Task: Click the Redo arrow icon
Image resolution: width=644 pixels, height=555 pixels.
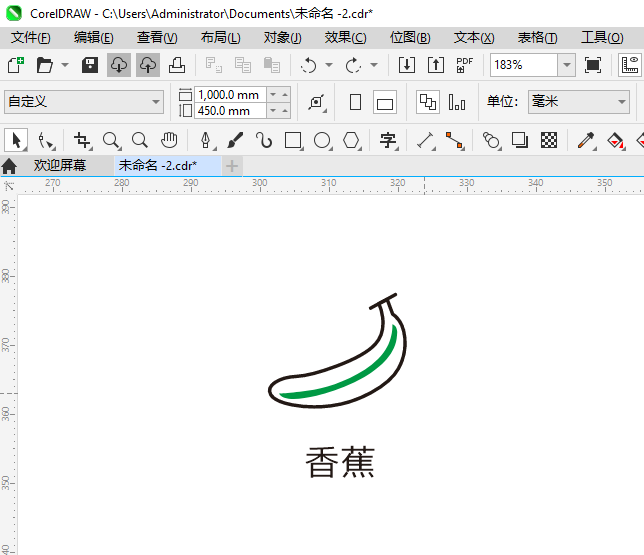Action: [353, 65]
